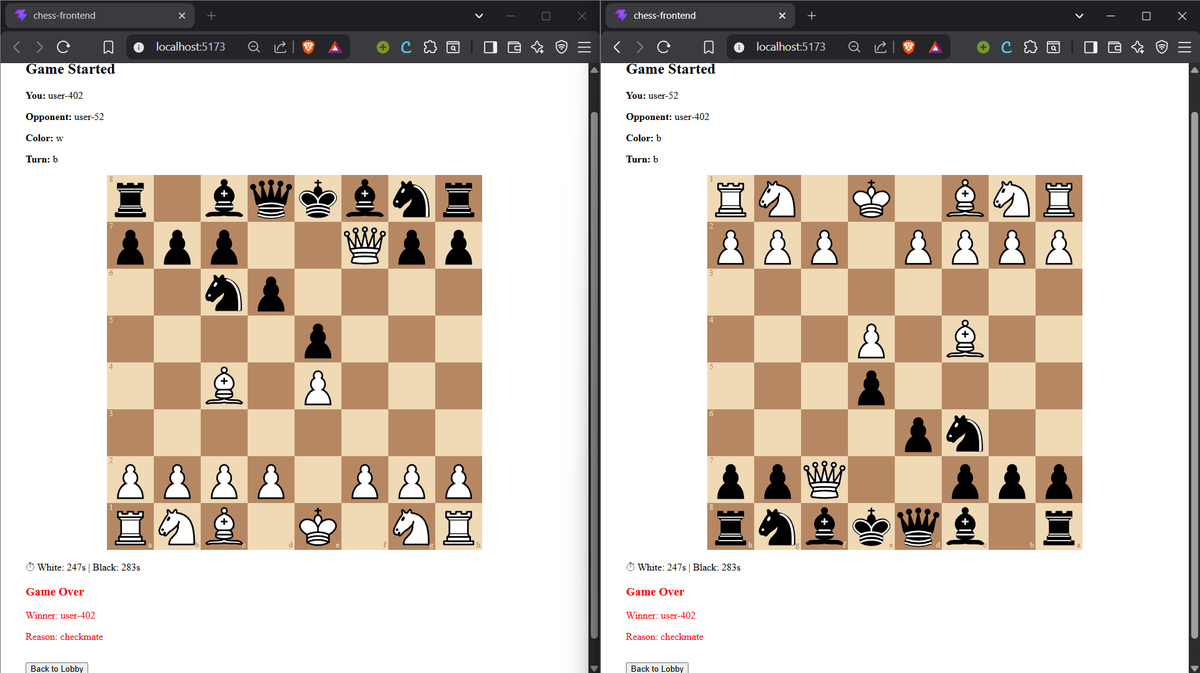The width and height of the screenshot is (1200, 673).
Task: Click 'Opponent: user-52' text in the left window
Action: click(x=65, y=117)
